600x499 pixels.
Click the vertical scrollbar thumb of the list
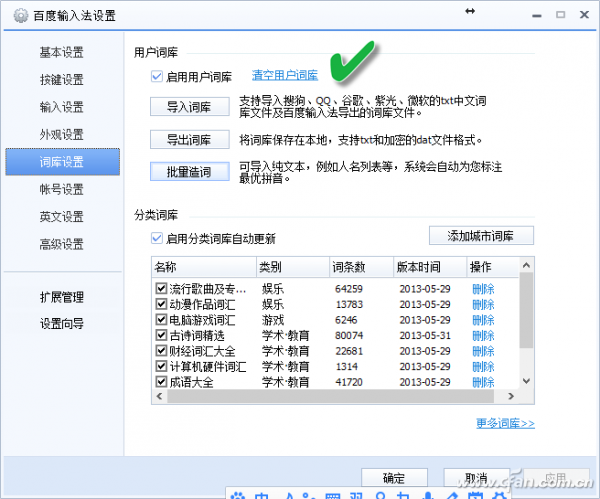pyautogui.click(x=527, y=310)
